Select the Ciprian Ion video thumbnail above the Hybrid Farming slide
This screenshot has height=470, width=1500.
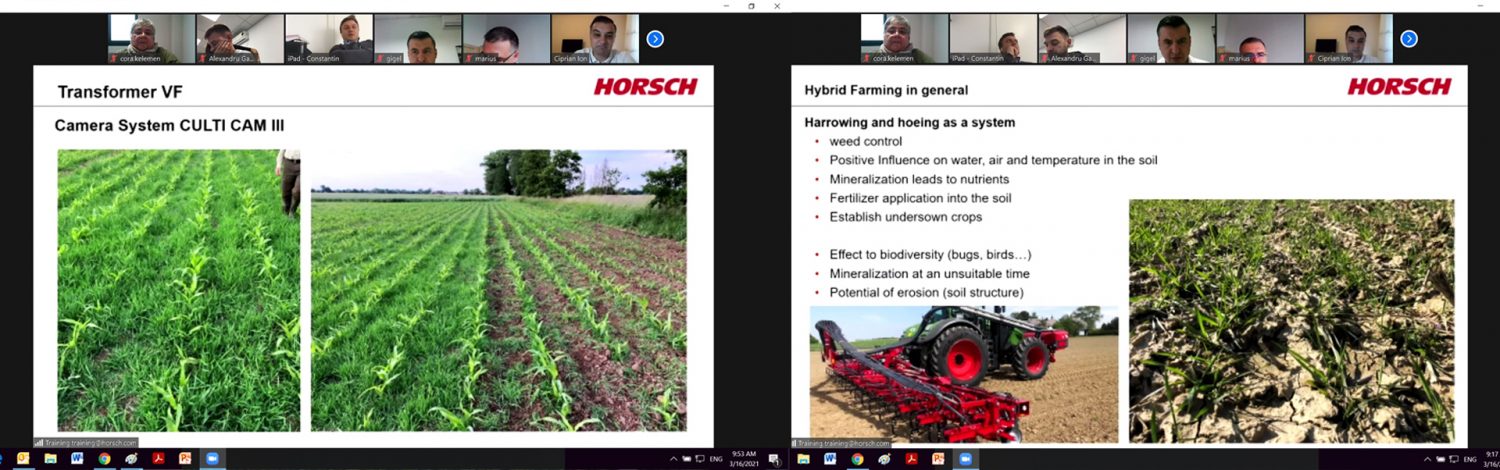tap(1349, 39)
